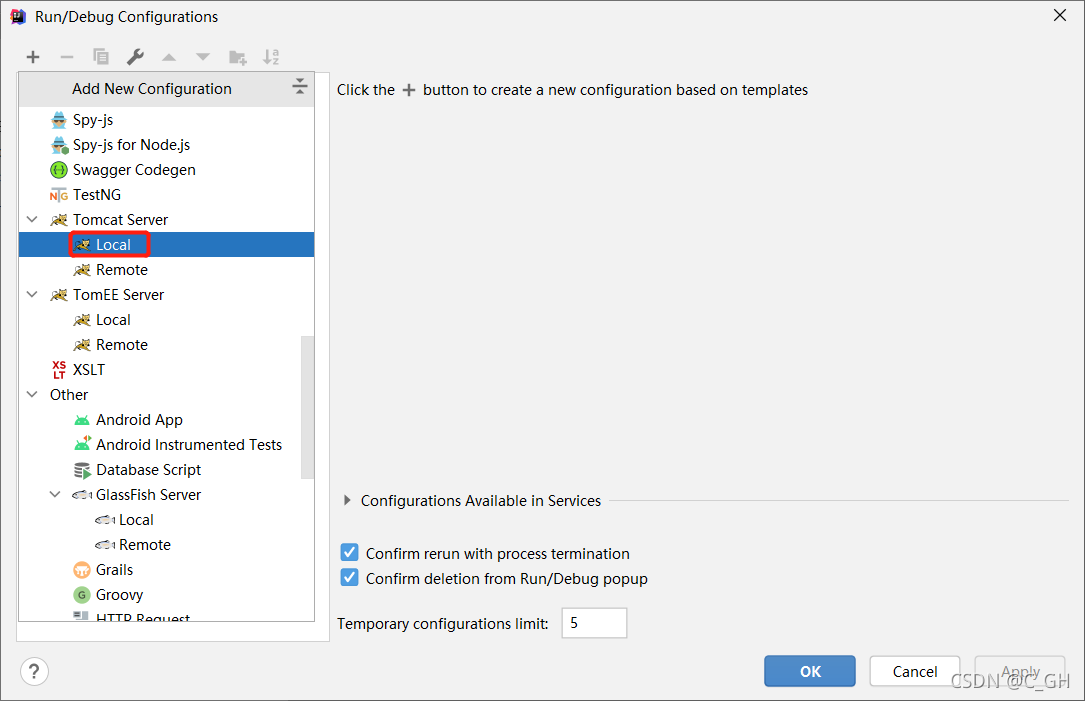Click the Copy Configuration toolbar icon

[101, 57]
